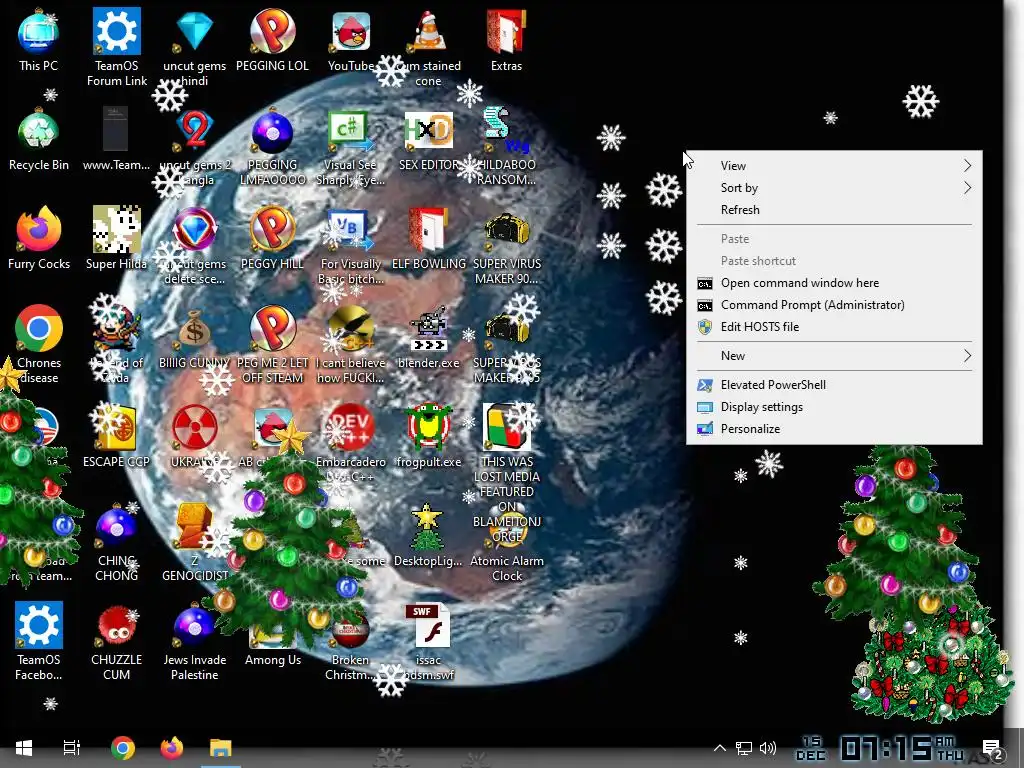This screenshot has height=768, width=1024.
Task: Launch Chrome from the taskbar
Action: [x=122, y=748]
